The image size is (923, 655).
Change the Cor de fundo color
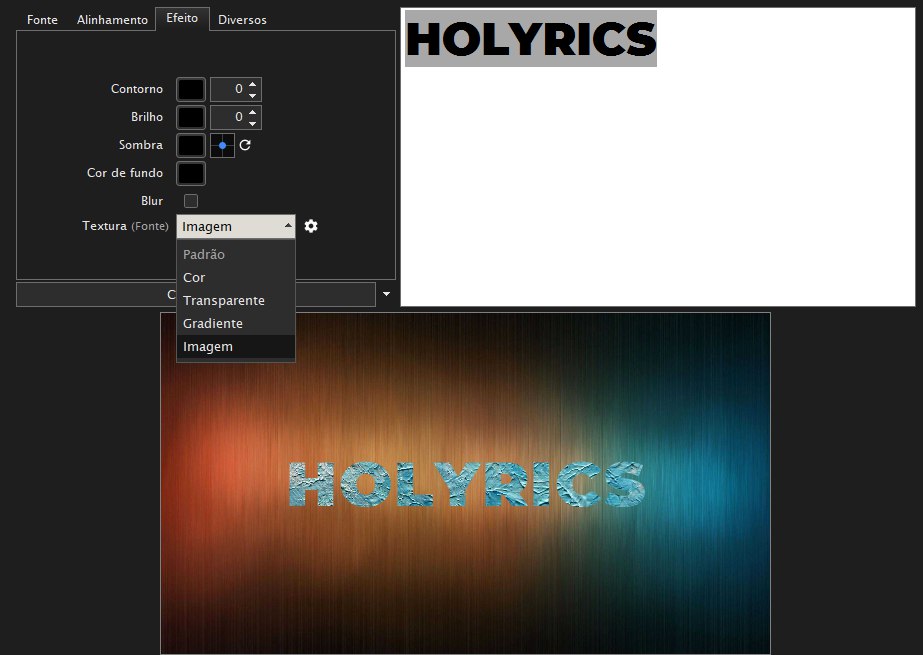point(191,173)
